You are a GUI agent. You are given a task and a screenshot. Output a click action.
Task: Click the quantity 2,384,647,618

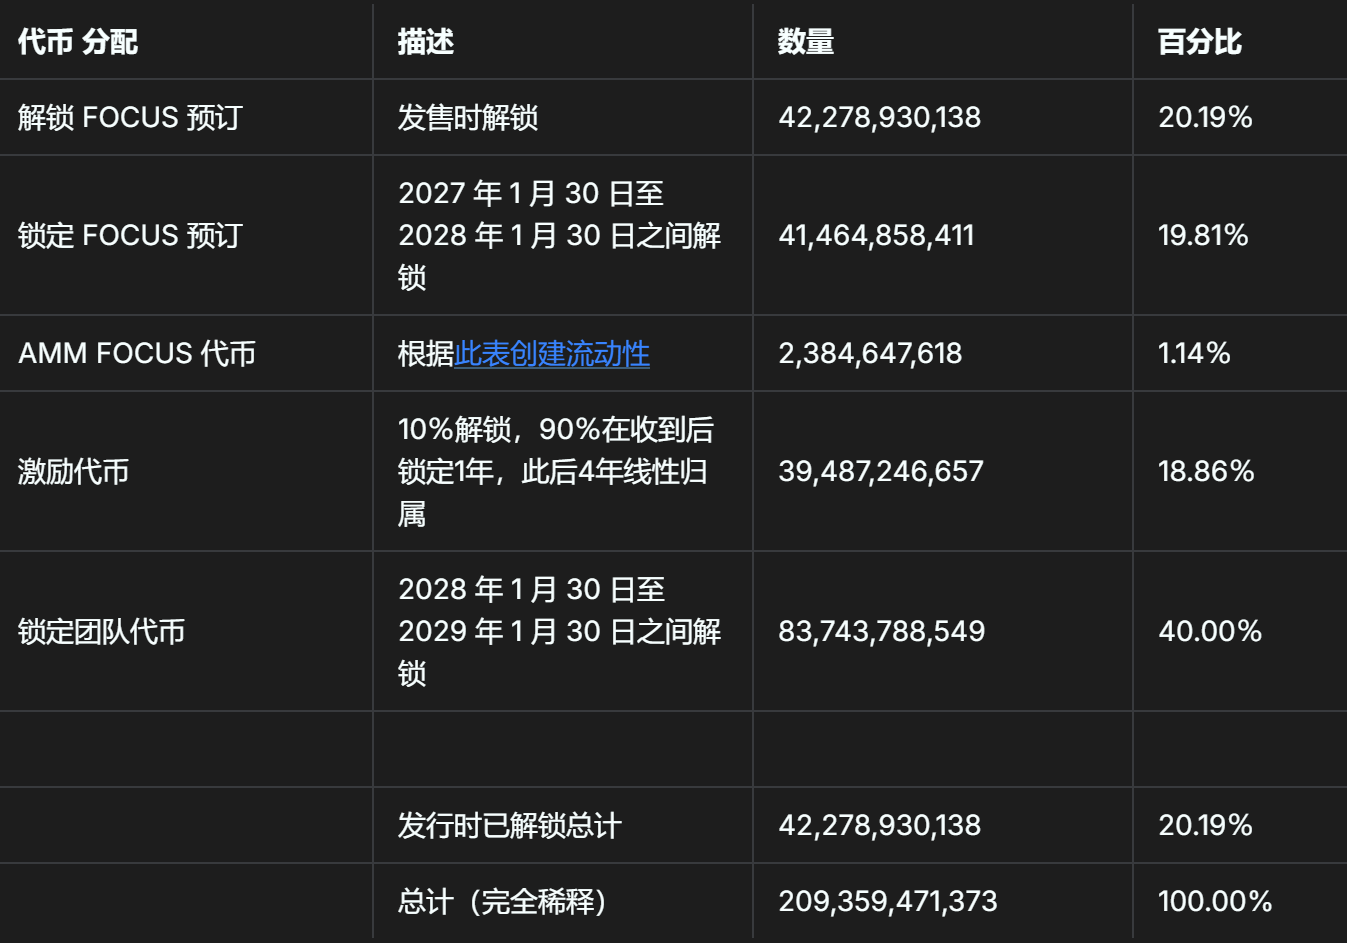point(870,354)
